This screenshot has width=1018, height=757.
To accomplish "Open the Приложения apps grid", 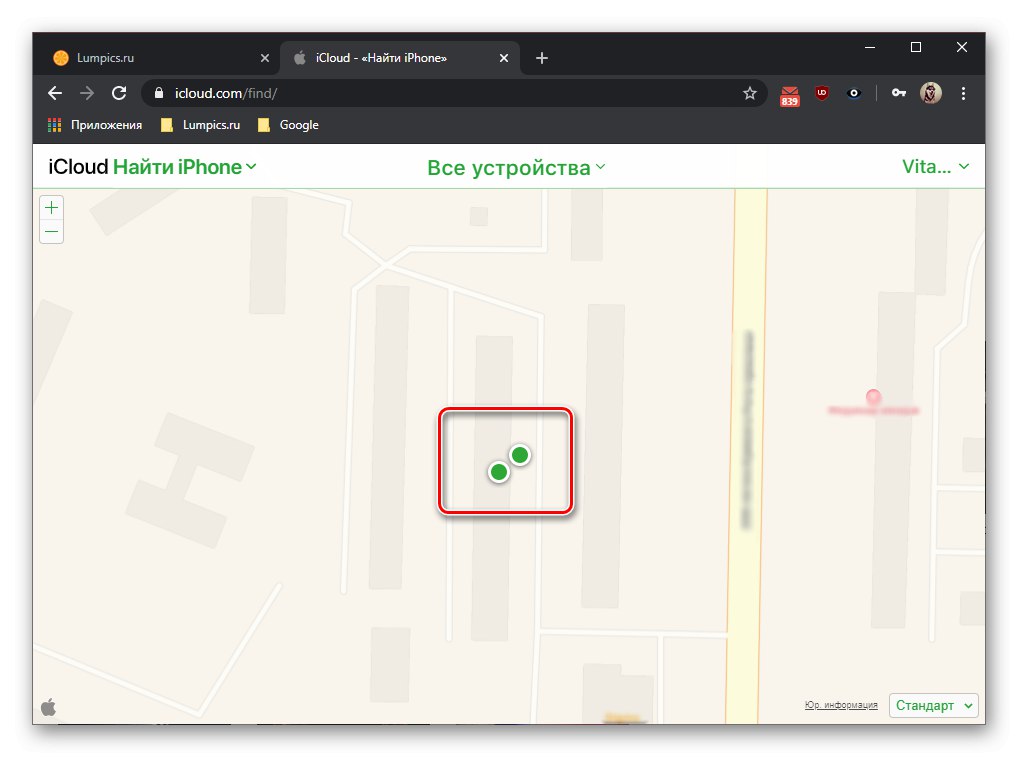I will pos(95,125).
